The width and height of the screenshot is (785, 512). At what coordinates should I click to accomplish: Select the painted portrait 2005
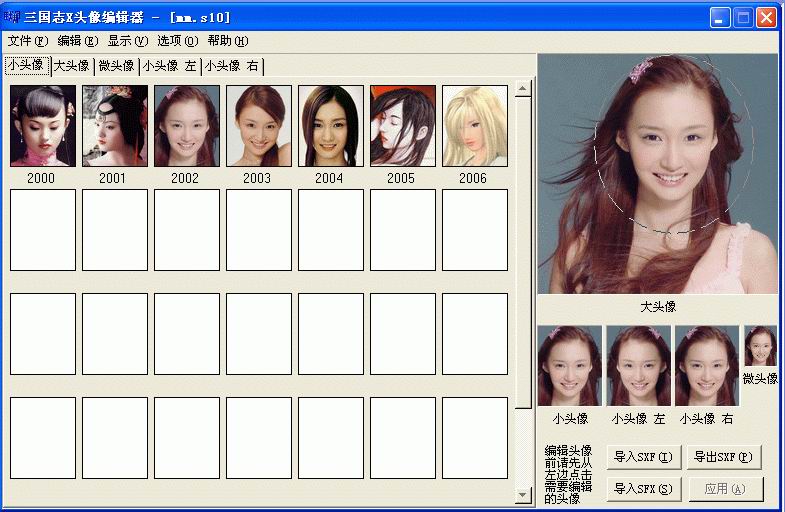(403, 126)
